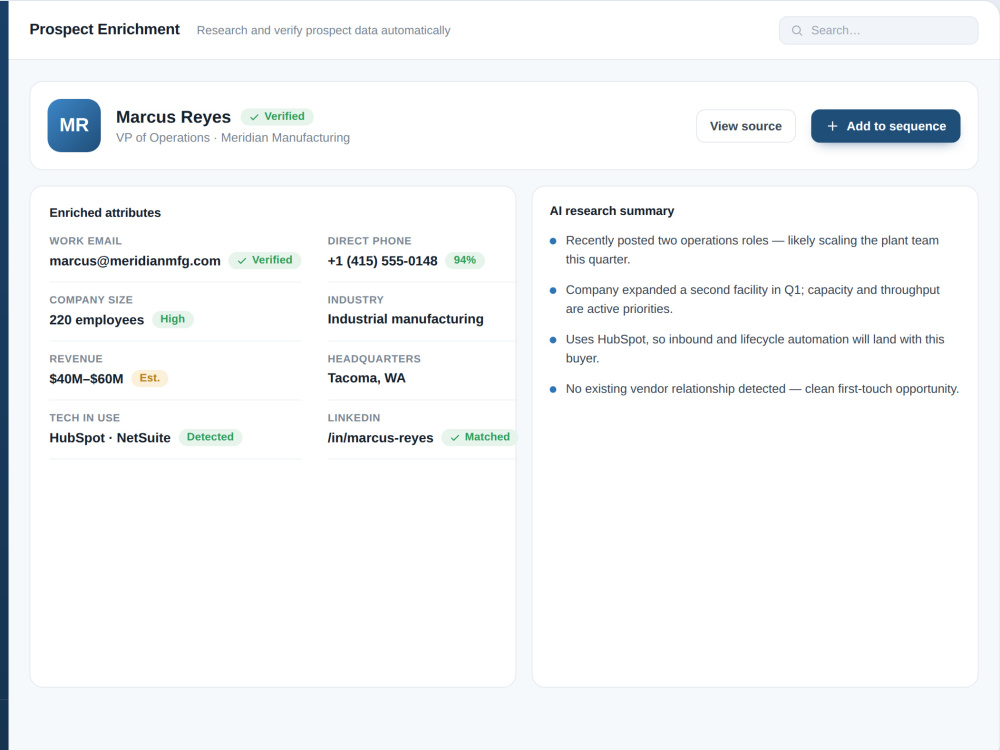
Task: Select the Marcus Reyes name heading
Action: click(x=173, y=117)
